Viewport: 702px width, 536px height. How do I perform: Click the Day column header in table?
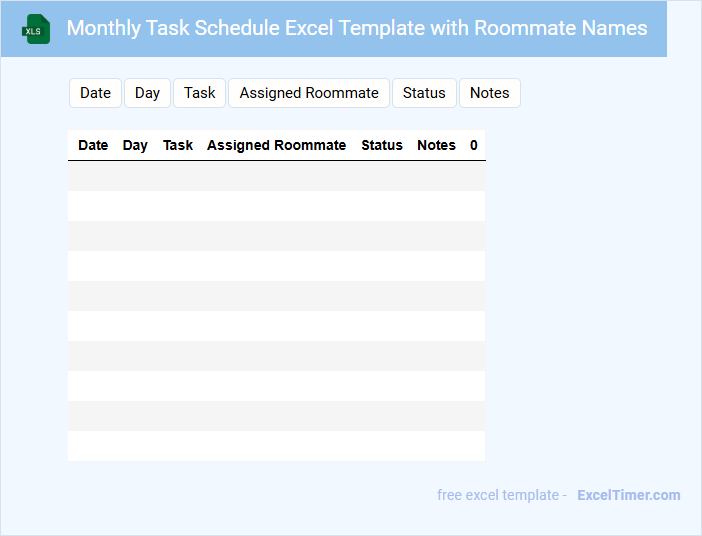point(135,145)
